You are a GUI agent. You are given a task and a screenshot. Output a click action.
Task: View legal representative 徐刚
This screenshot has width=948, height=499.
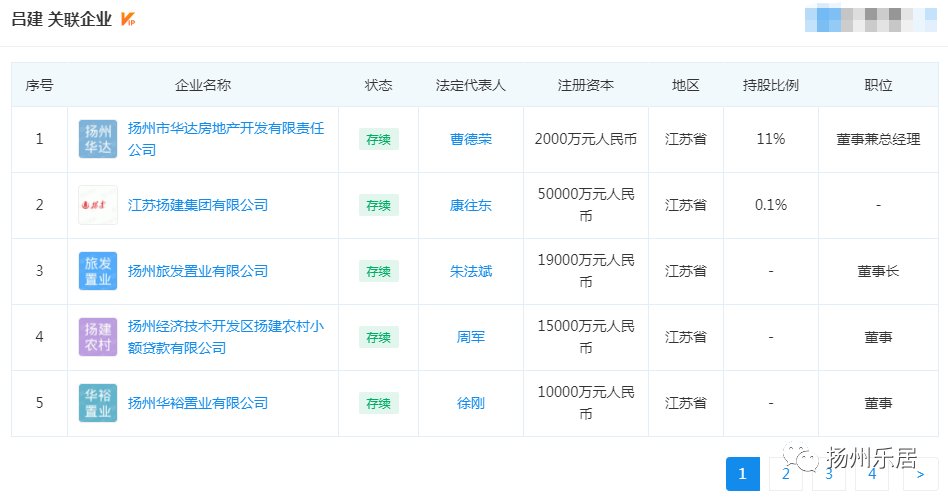point(471,403)
